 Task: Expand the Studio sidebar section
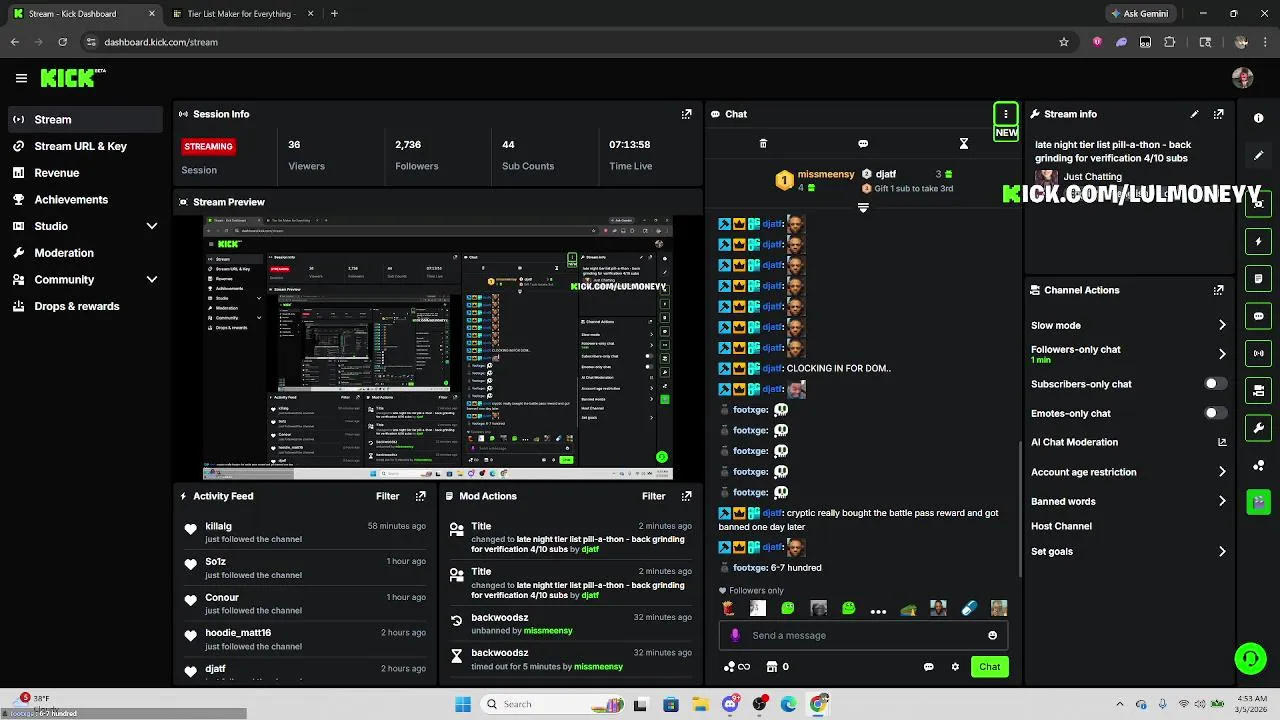(152, 226)
